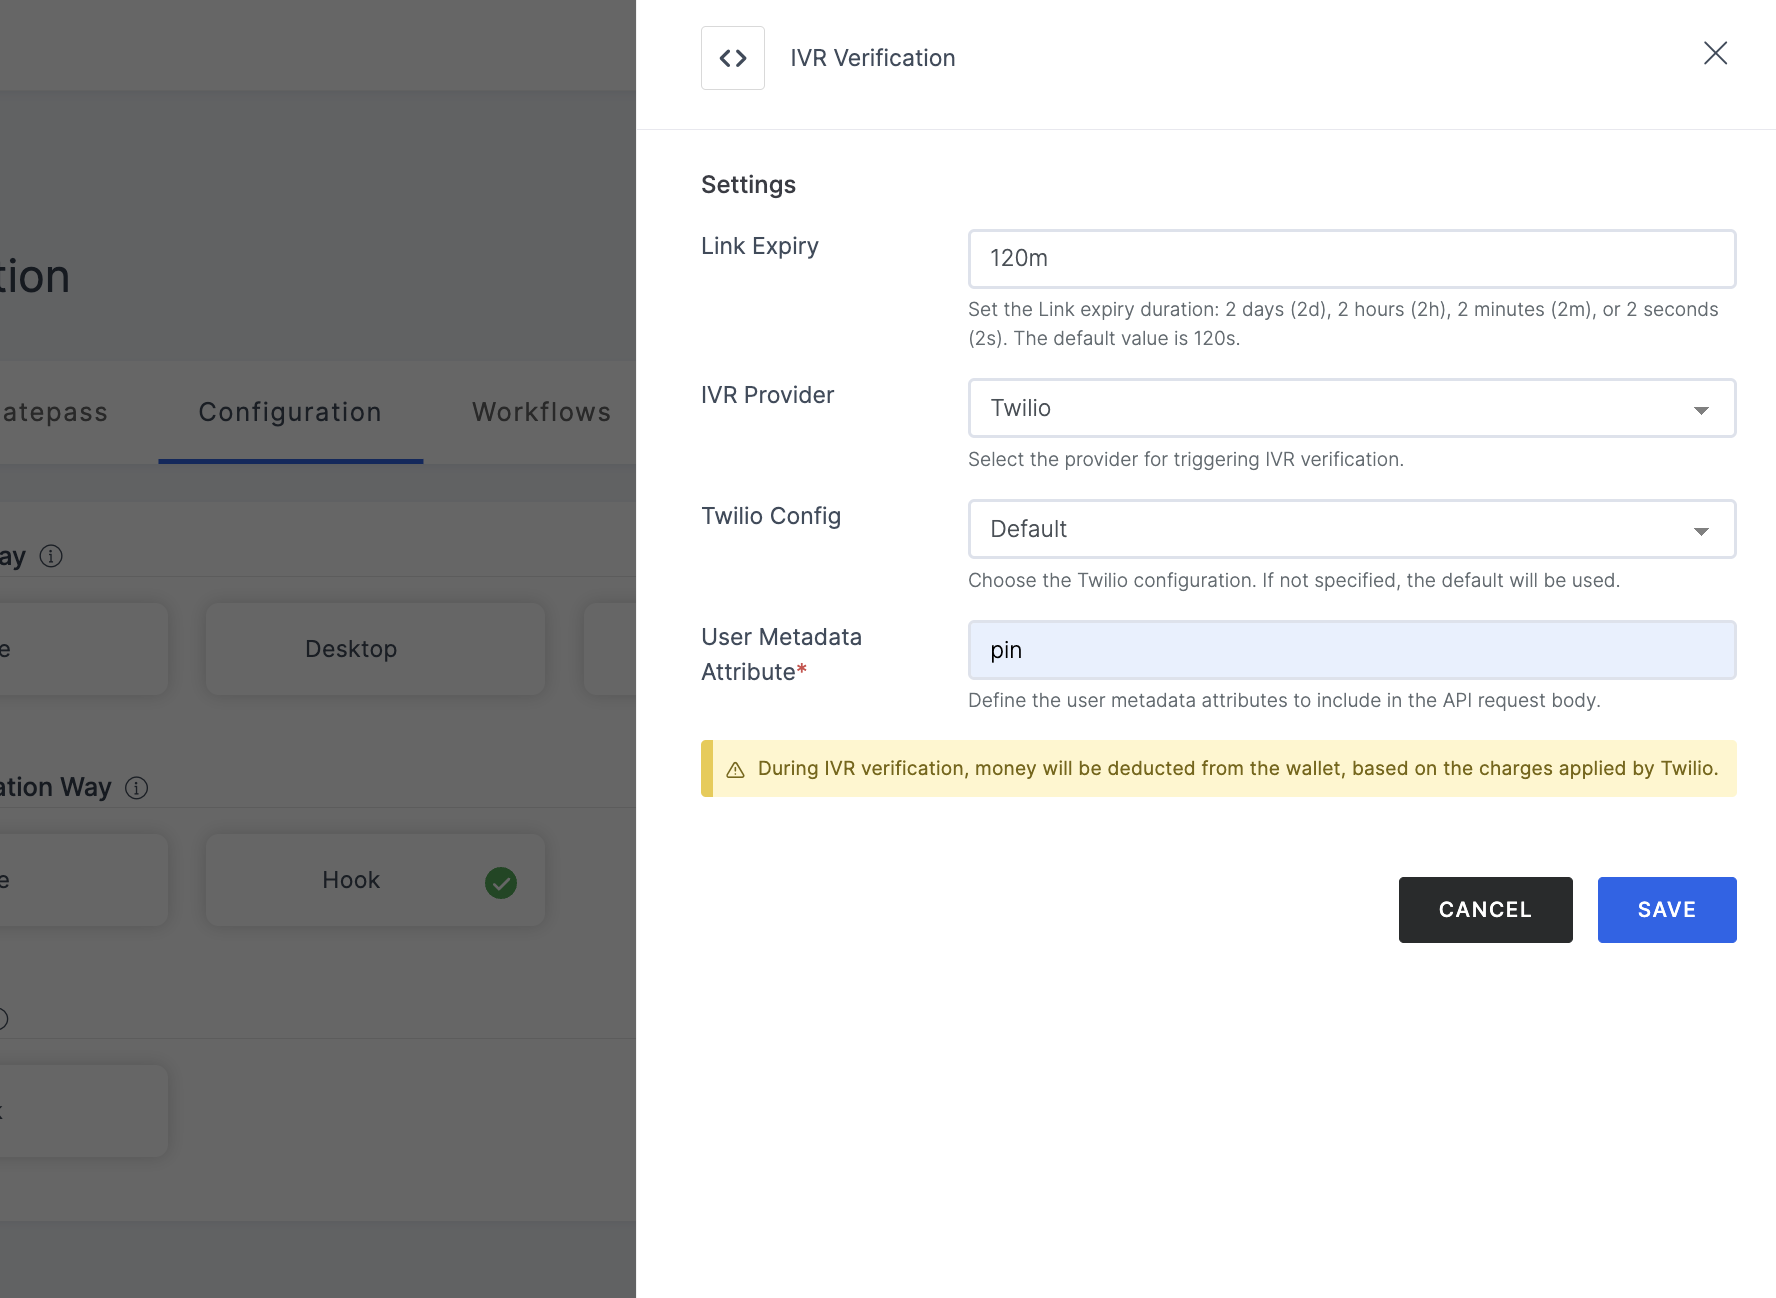Screen dimensions: 1776x1298
Task: Open the IVR Provider dropdown showing Twilio
Action: pos(1352,408)
